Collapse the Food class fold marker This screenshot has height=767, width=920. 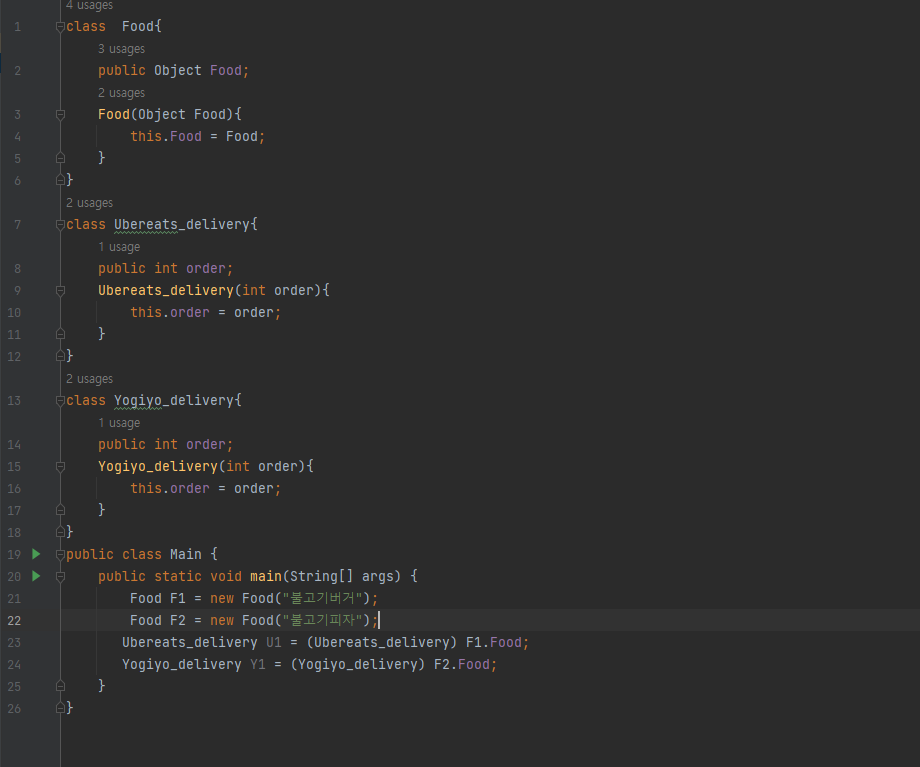60,26
